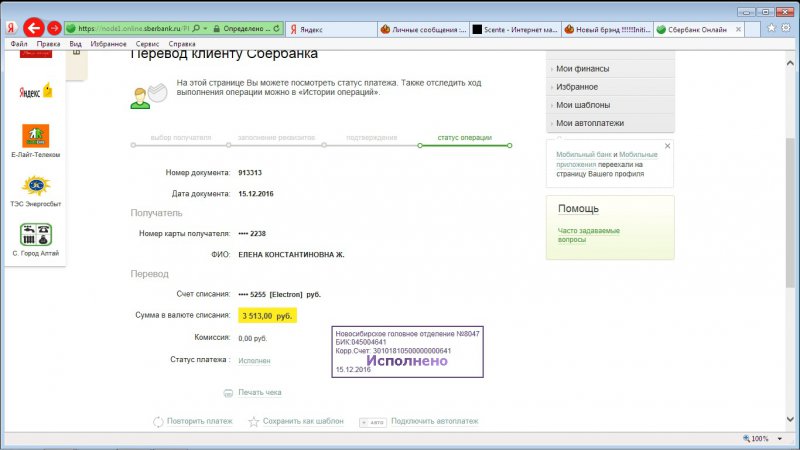Image resolution: width=800 pixels, height=450 pixels.
Task: Click the заполнение реквизитов step marker
Action: 229,145
